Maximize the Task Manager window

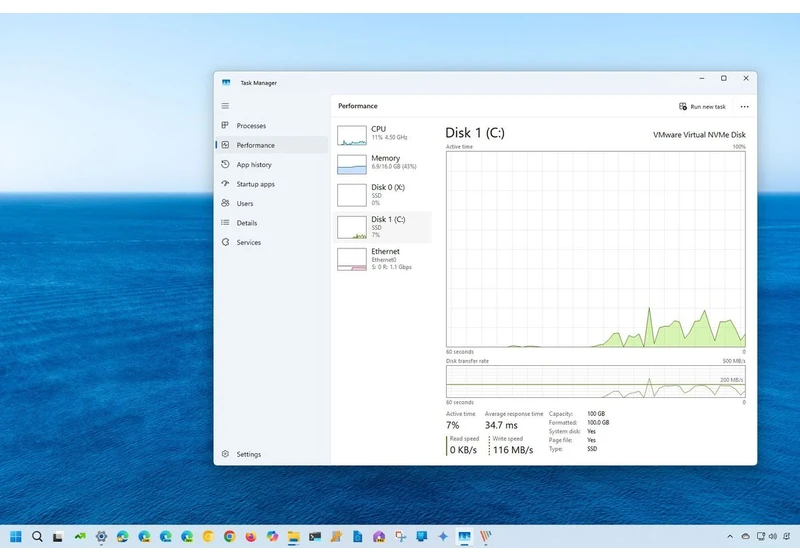tap(723, 78)
